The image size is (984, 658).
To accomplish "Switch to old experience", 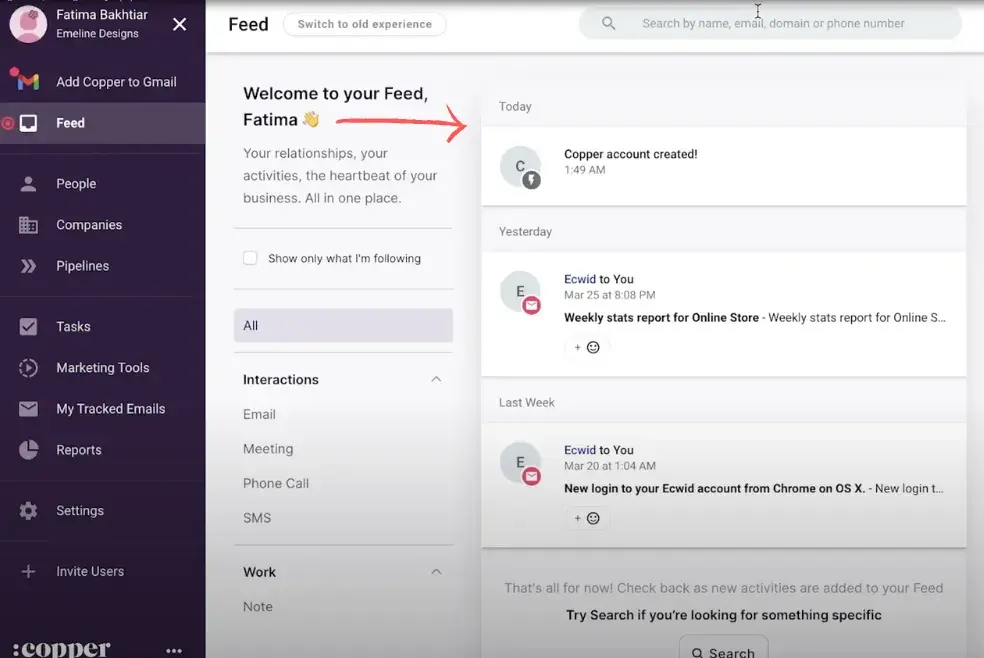I will click(x=364, y=23).
